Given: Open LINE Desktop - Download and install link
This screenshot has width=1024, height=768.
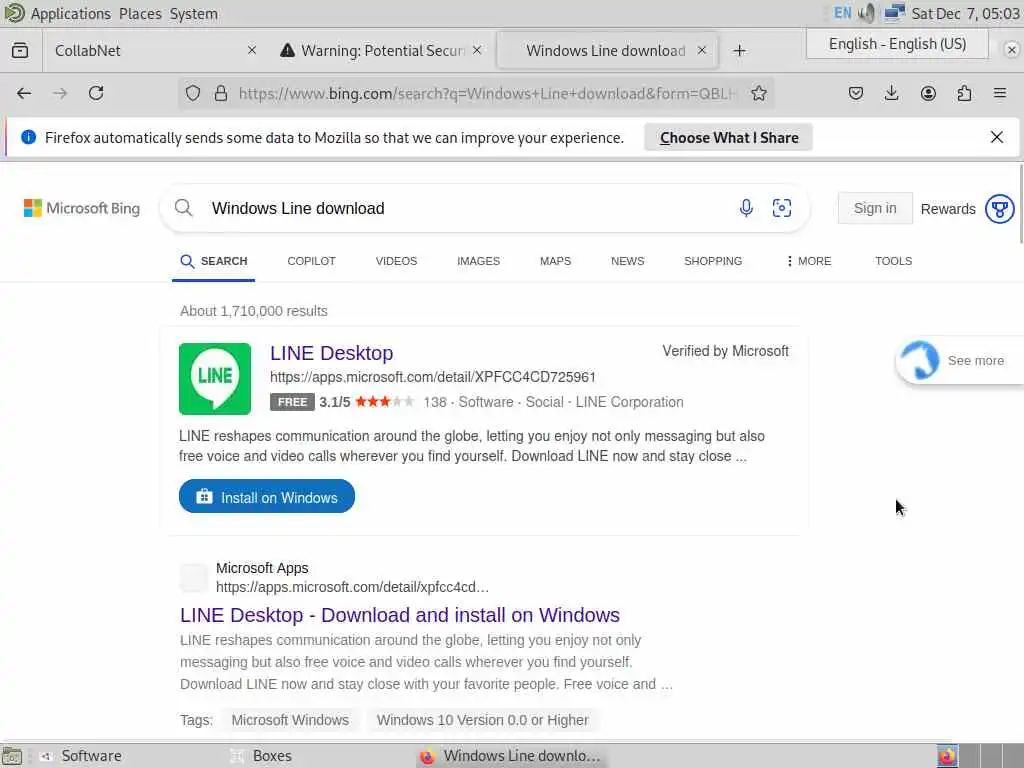Looking at the screenshot, I should click(400, 615).
